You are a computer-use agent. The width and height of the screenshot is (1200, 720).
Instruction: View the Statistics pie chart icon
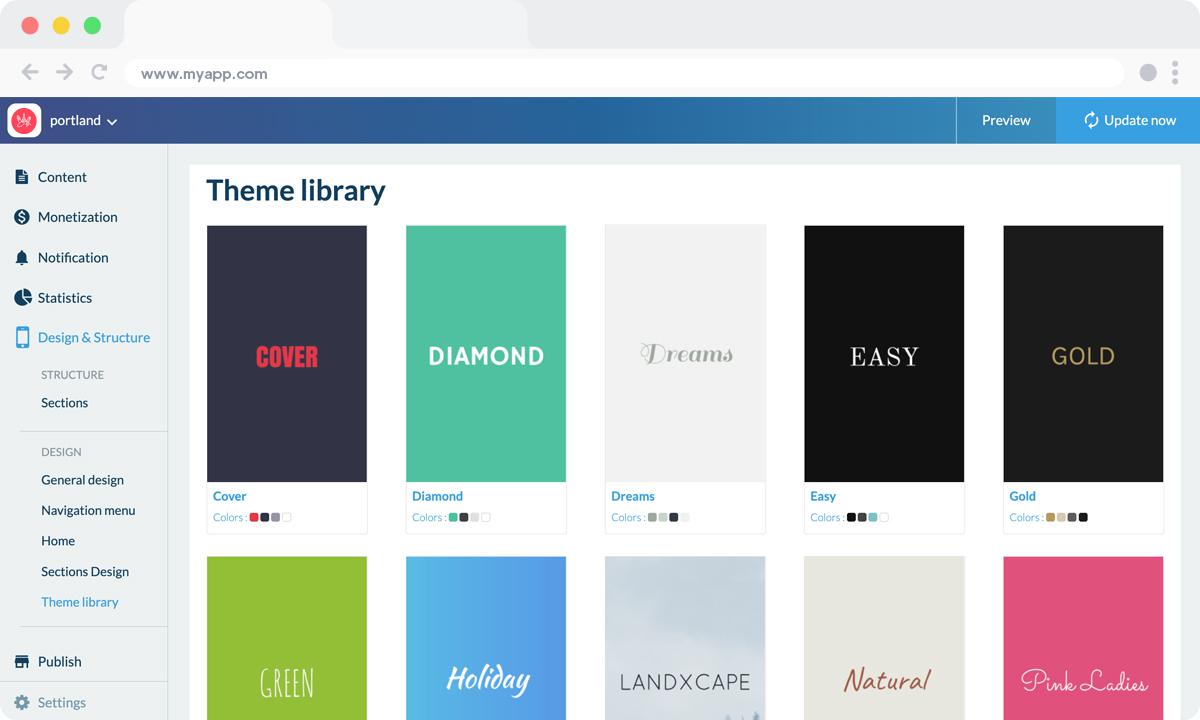point(22,297)
